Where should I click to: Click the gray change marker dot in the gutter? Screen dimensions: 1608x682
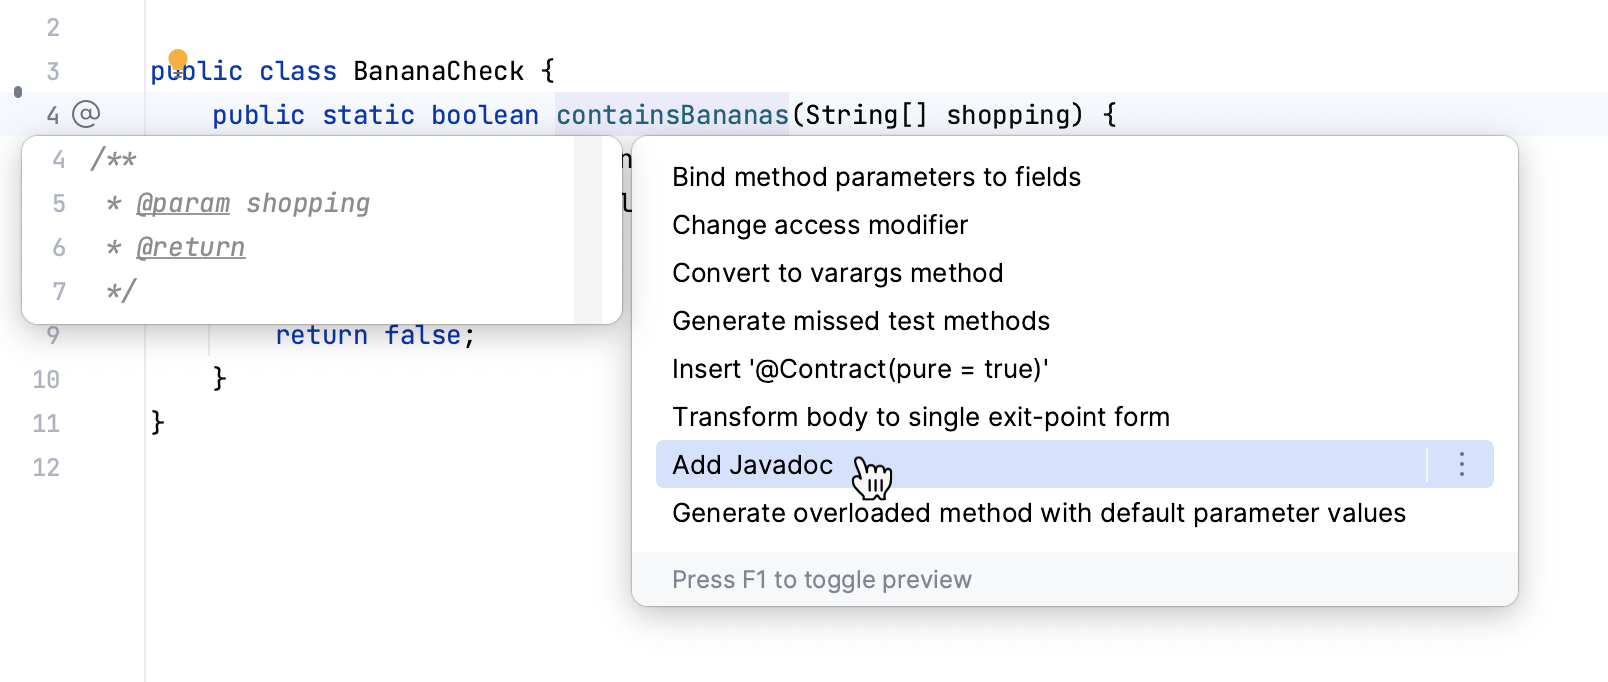[16, 90]
